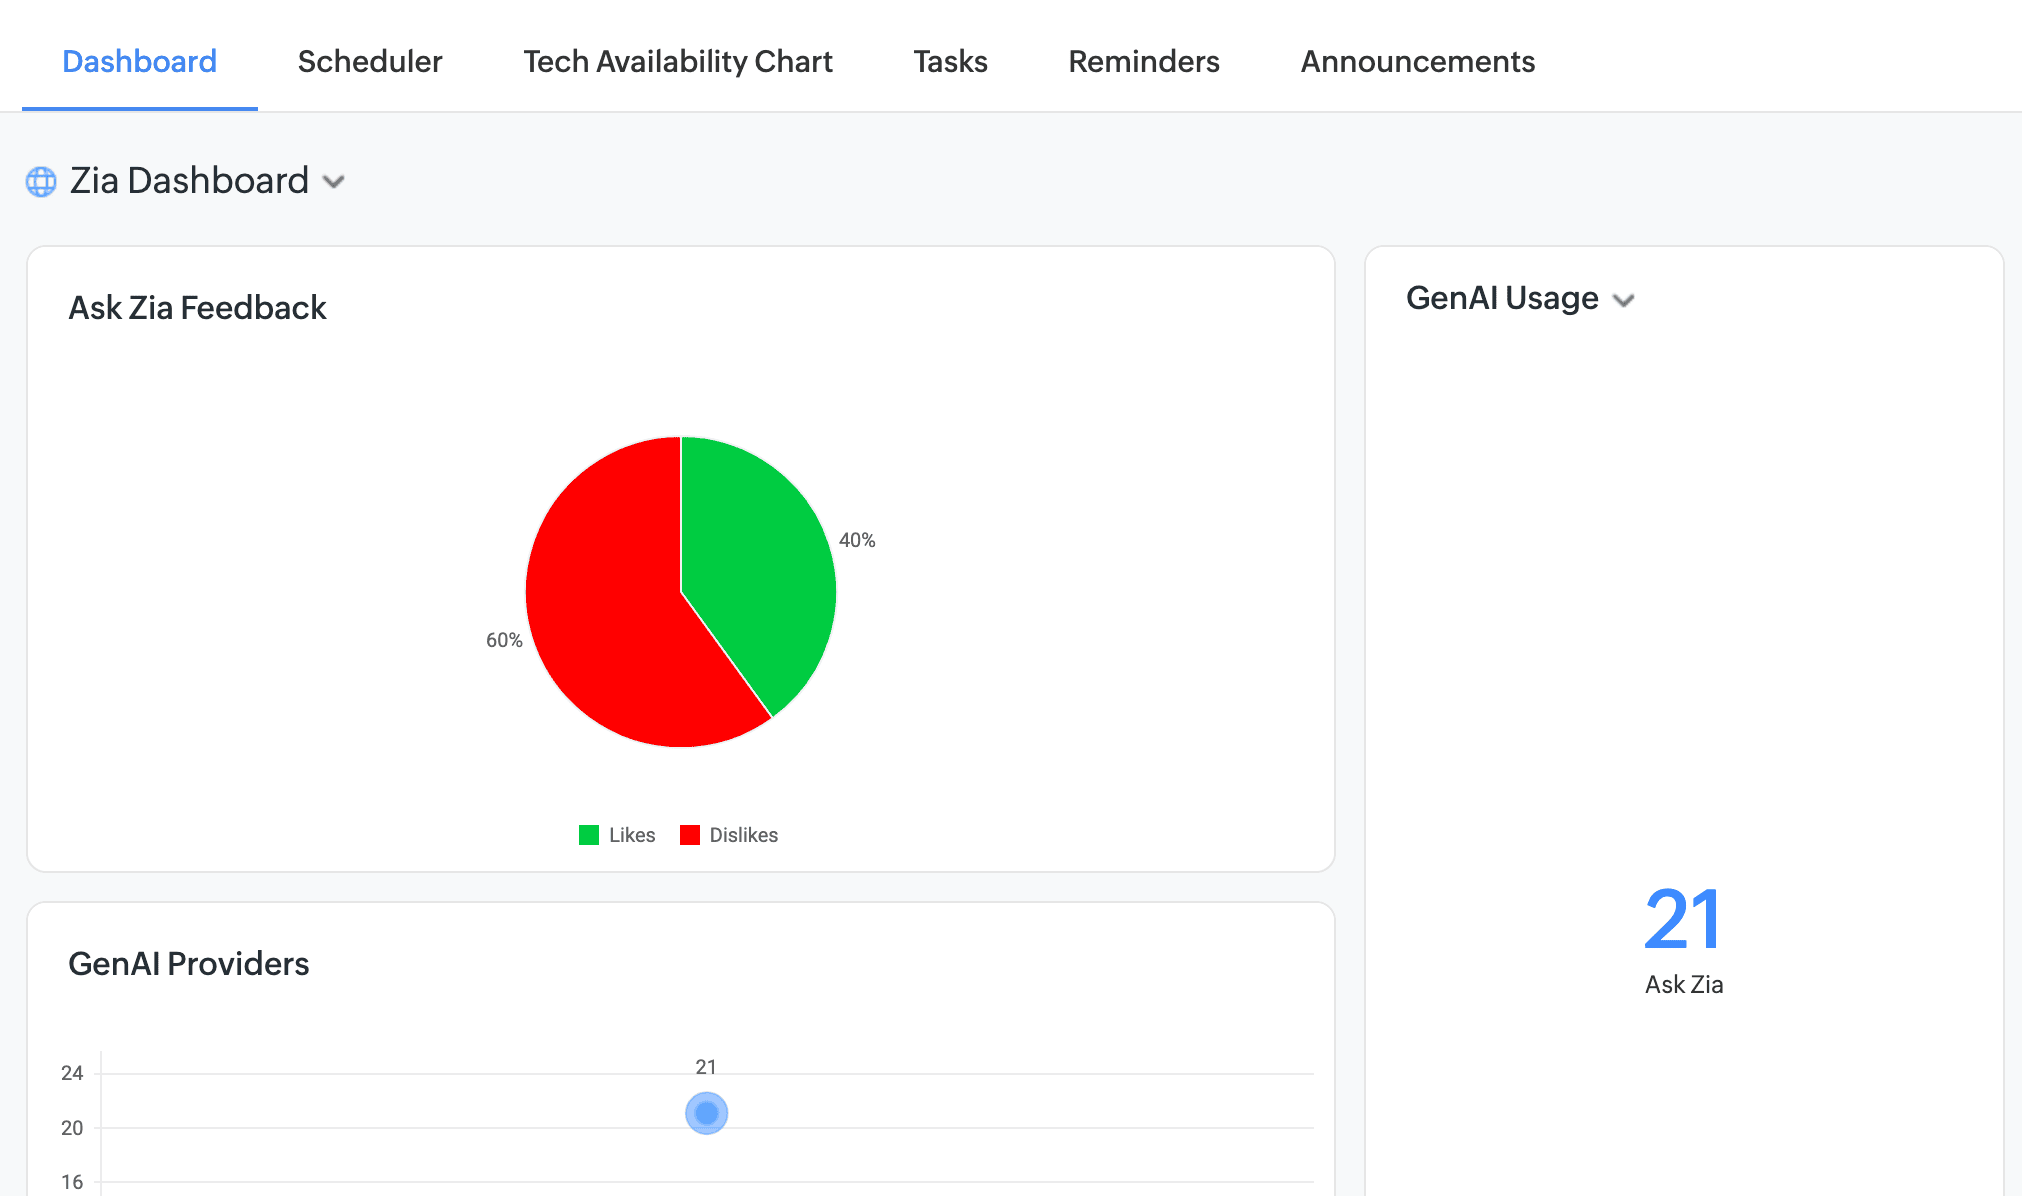Click the Likes legend label
Screen dimensions: 2022x1196
coord(632,835)
